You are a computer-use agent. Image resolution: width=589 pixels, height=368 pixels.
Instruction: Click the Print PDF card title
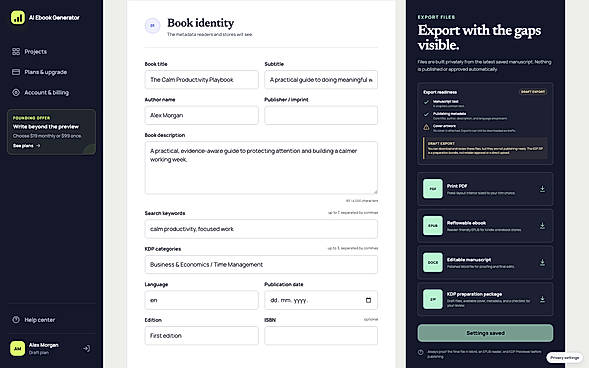(x=457, y=186)
